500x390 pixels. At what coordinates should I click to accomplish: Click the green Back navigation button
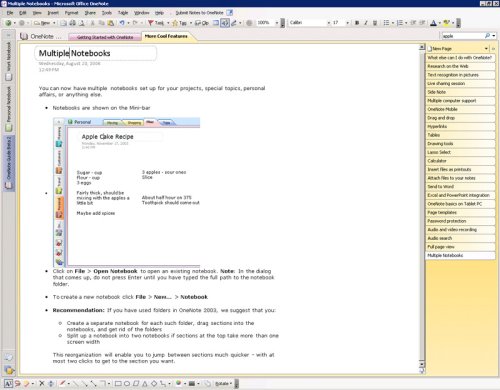(8, 23)
